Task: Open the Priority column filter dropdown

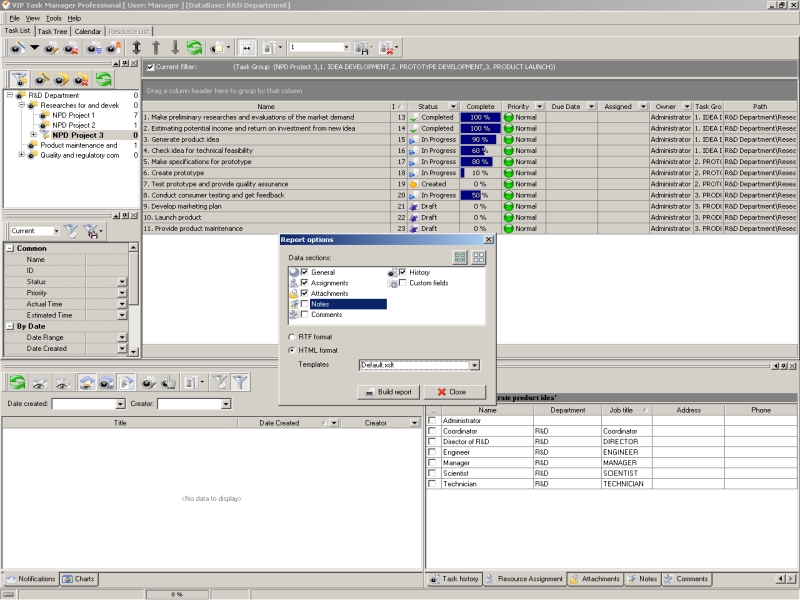Action: pos(540,107)
